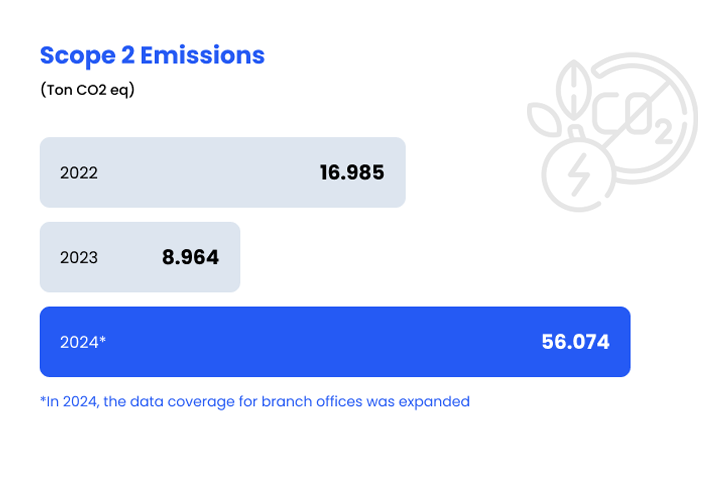
Task: Select the 2022 emissions bar
Action: click(223, 172)
